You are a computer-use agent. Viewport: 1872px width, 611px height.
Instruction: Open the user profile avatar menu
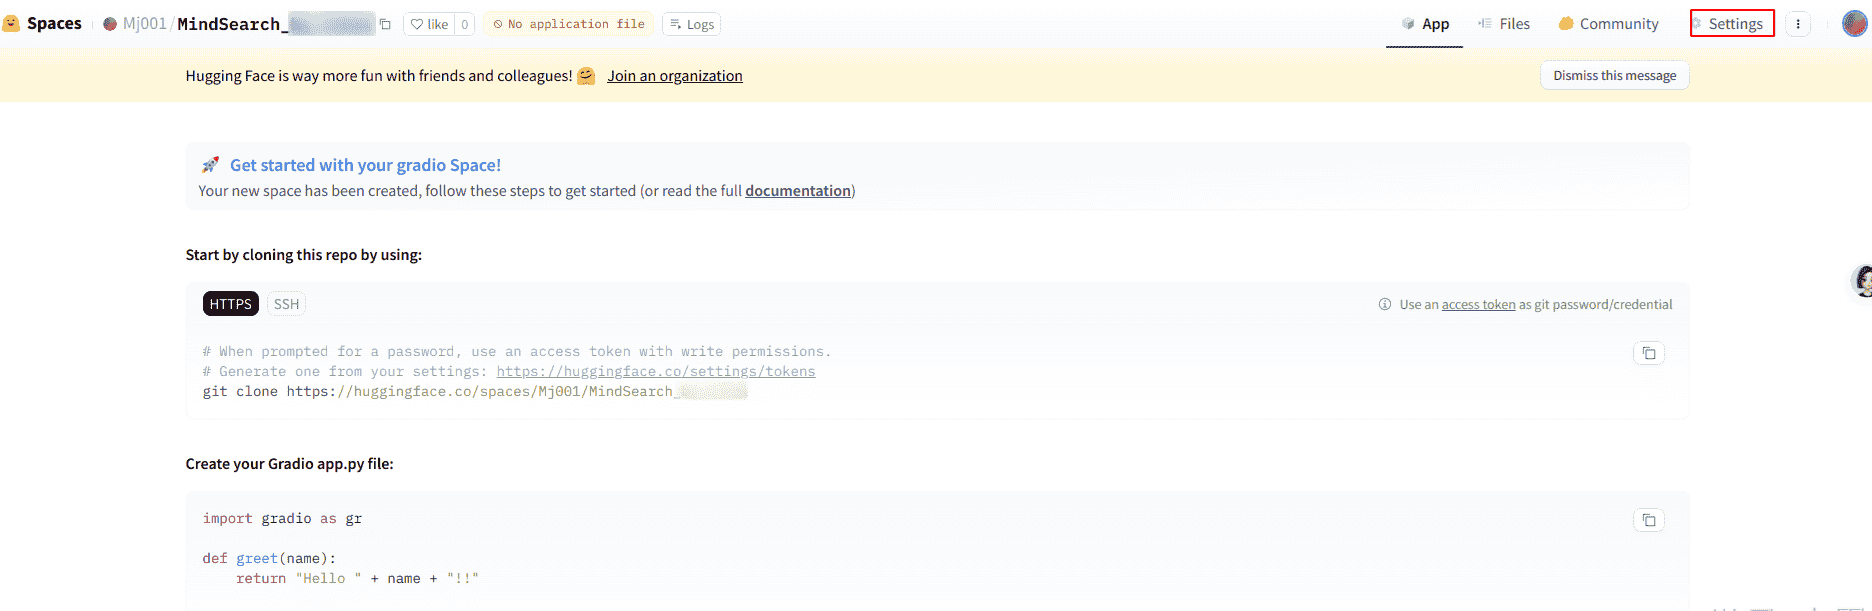(1854, 24)
